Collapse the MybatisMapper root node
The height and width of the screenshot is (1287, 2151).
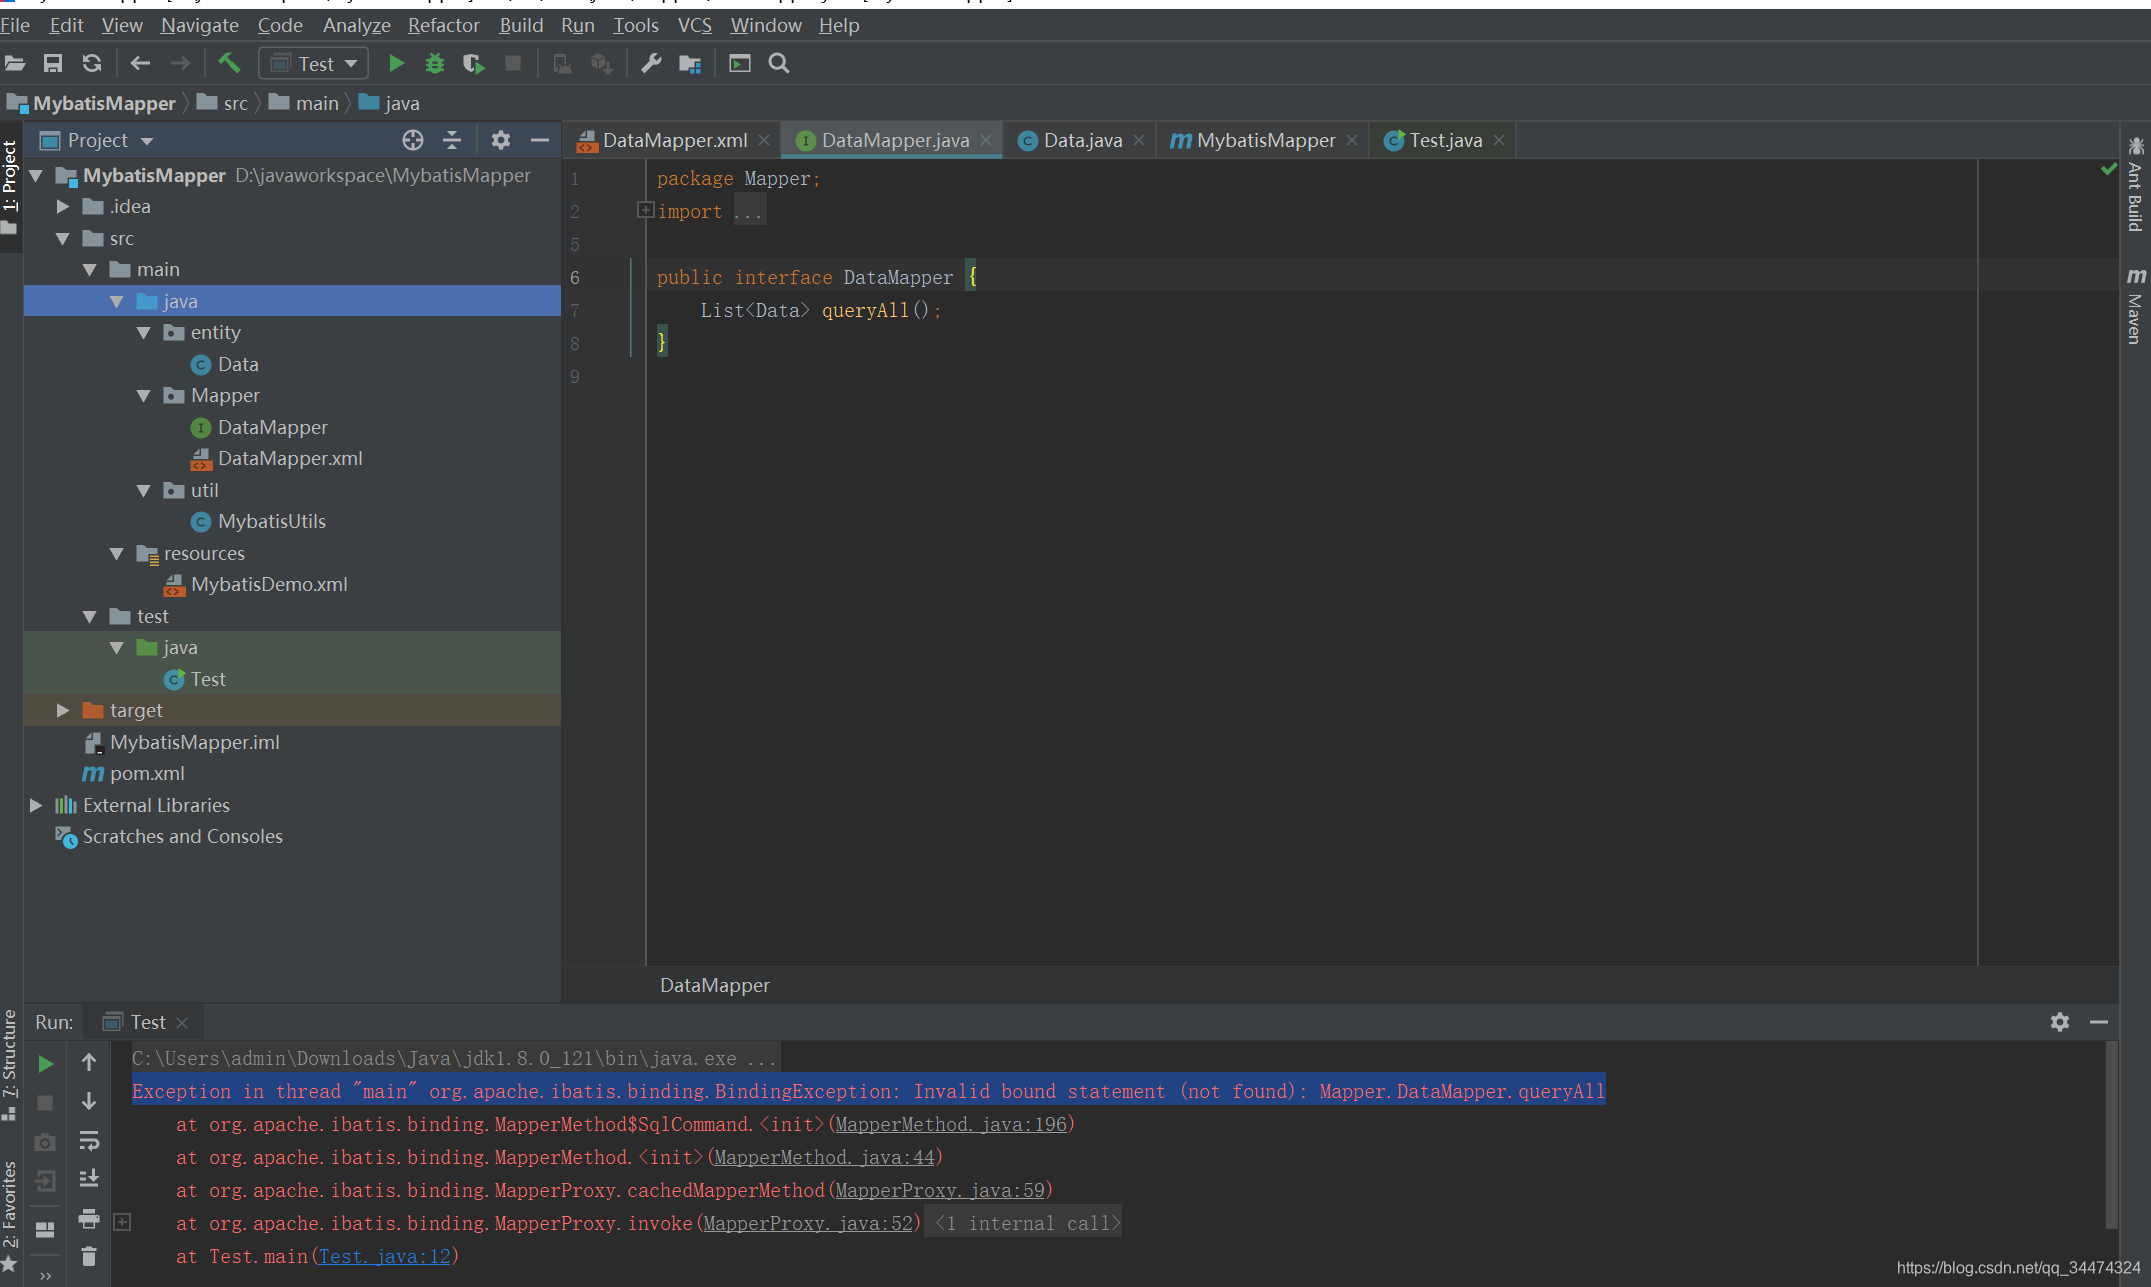36,176
